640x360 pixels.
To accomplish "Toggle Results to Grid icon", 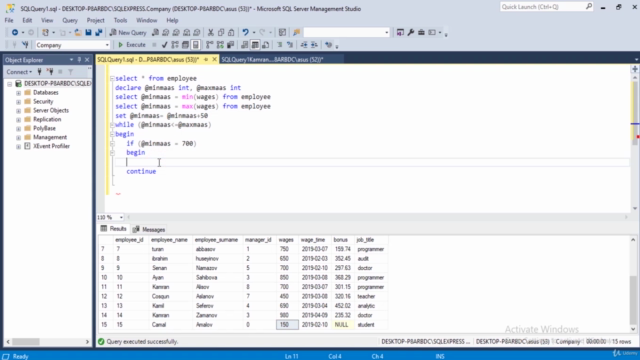I will tap(255, 45).
